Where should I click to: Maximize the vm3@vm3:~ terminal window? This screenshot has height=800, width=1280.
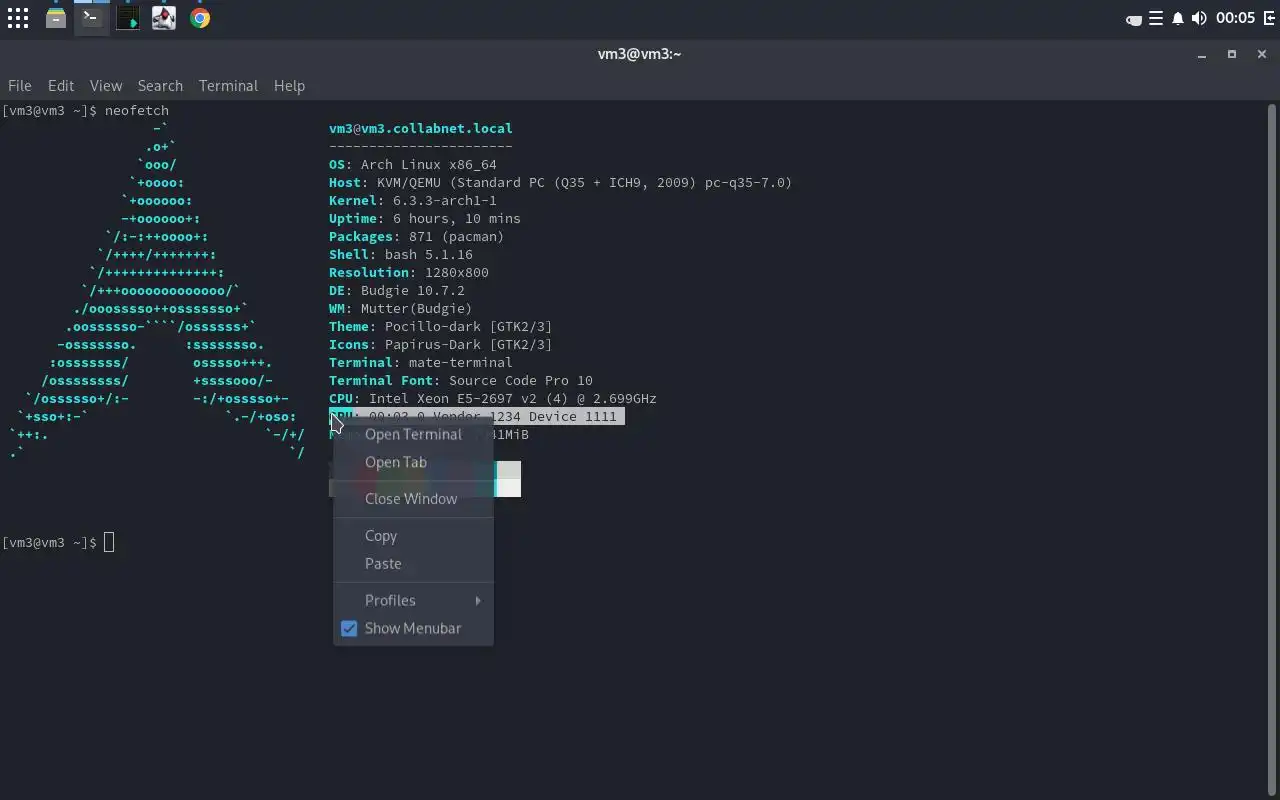coord(1231,54)
